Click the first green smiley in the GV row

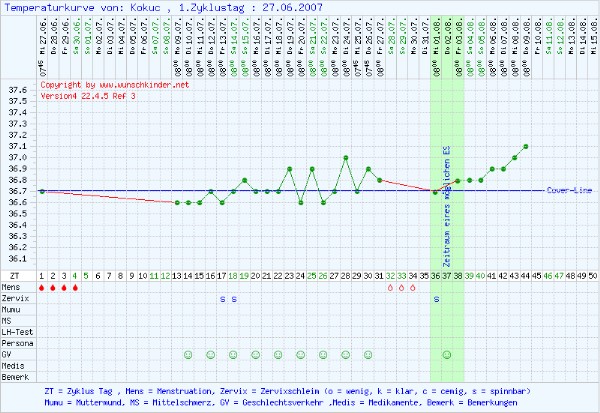tap(187, 355)
